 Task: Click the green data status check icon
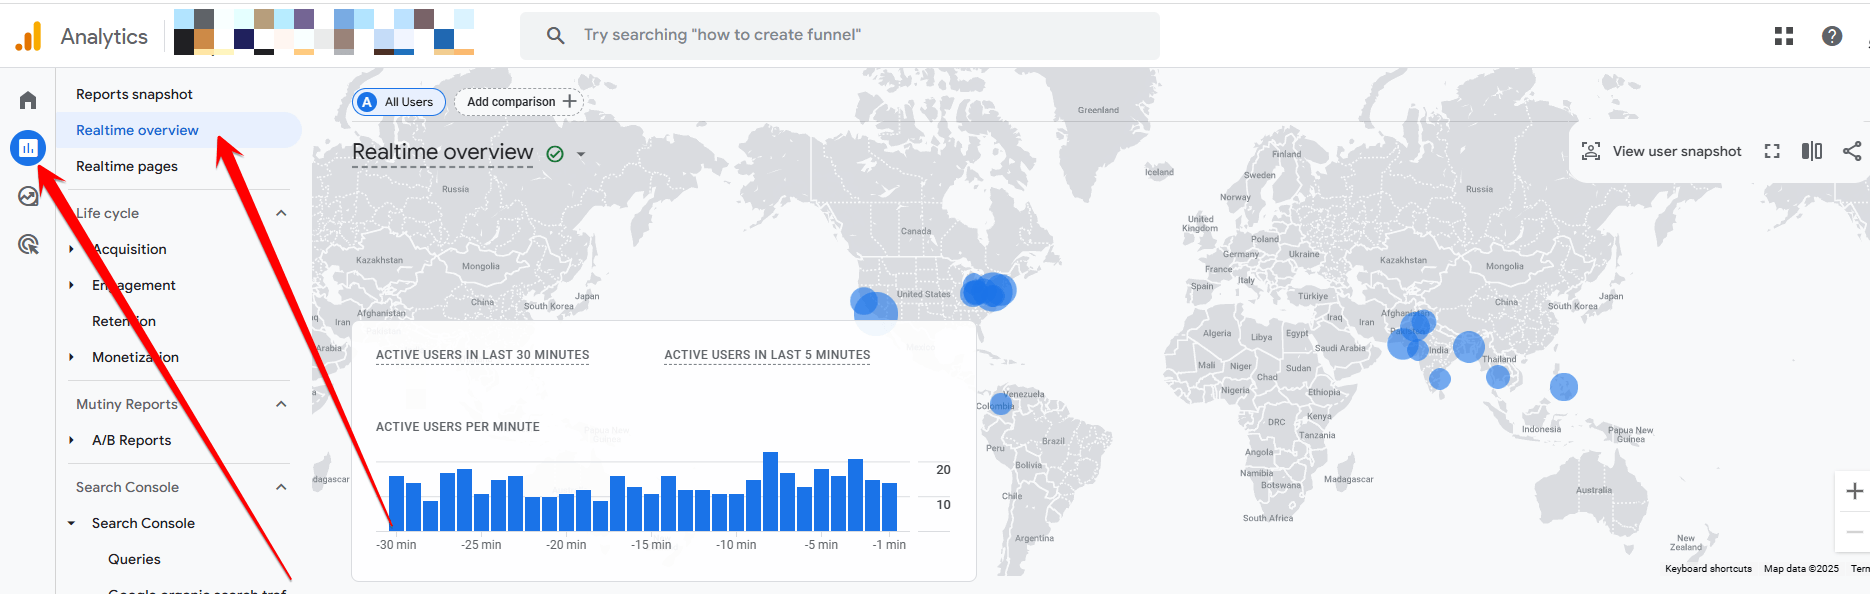pyautogui.click(x=555, y=154)
